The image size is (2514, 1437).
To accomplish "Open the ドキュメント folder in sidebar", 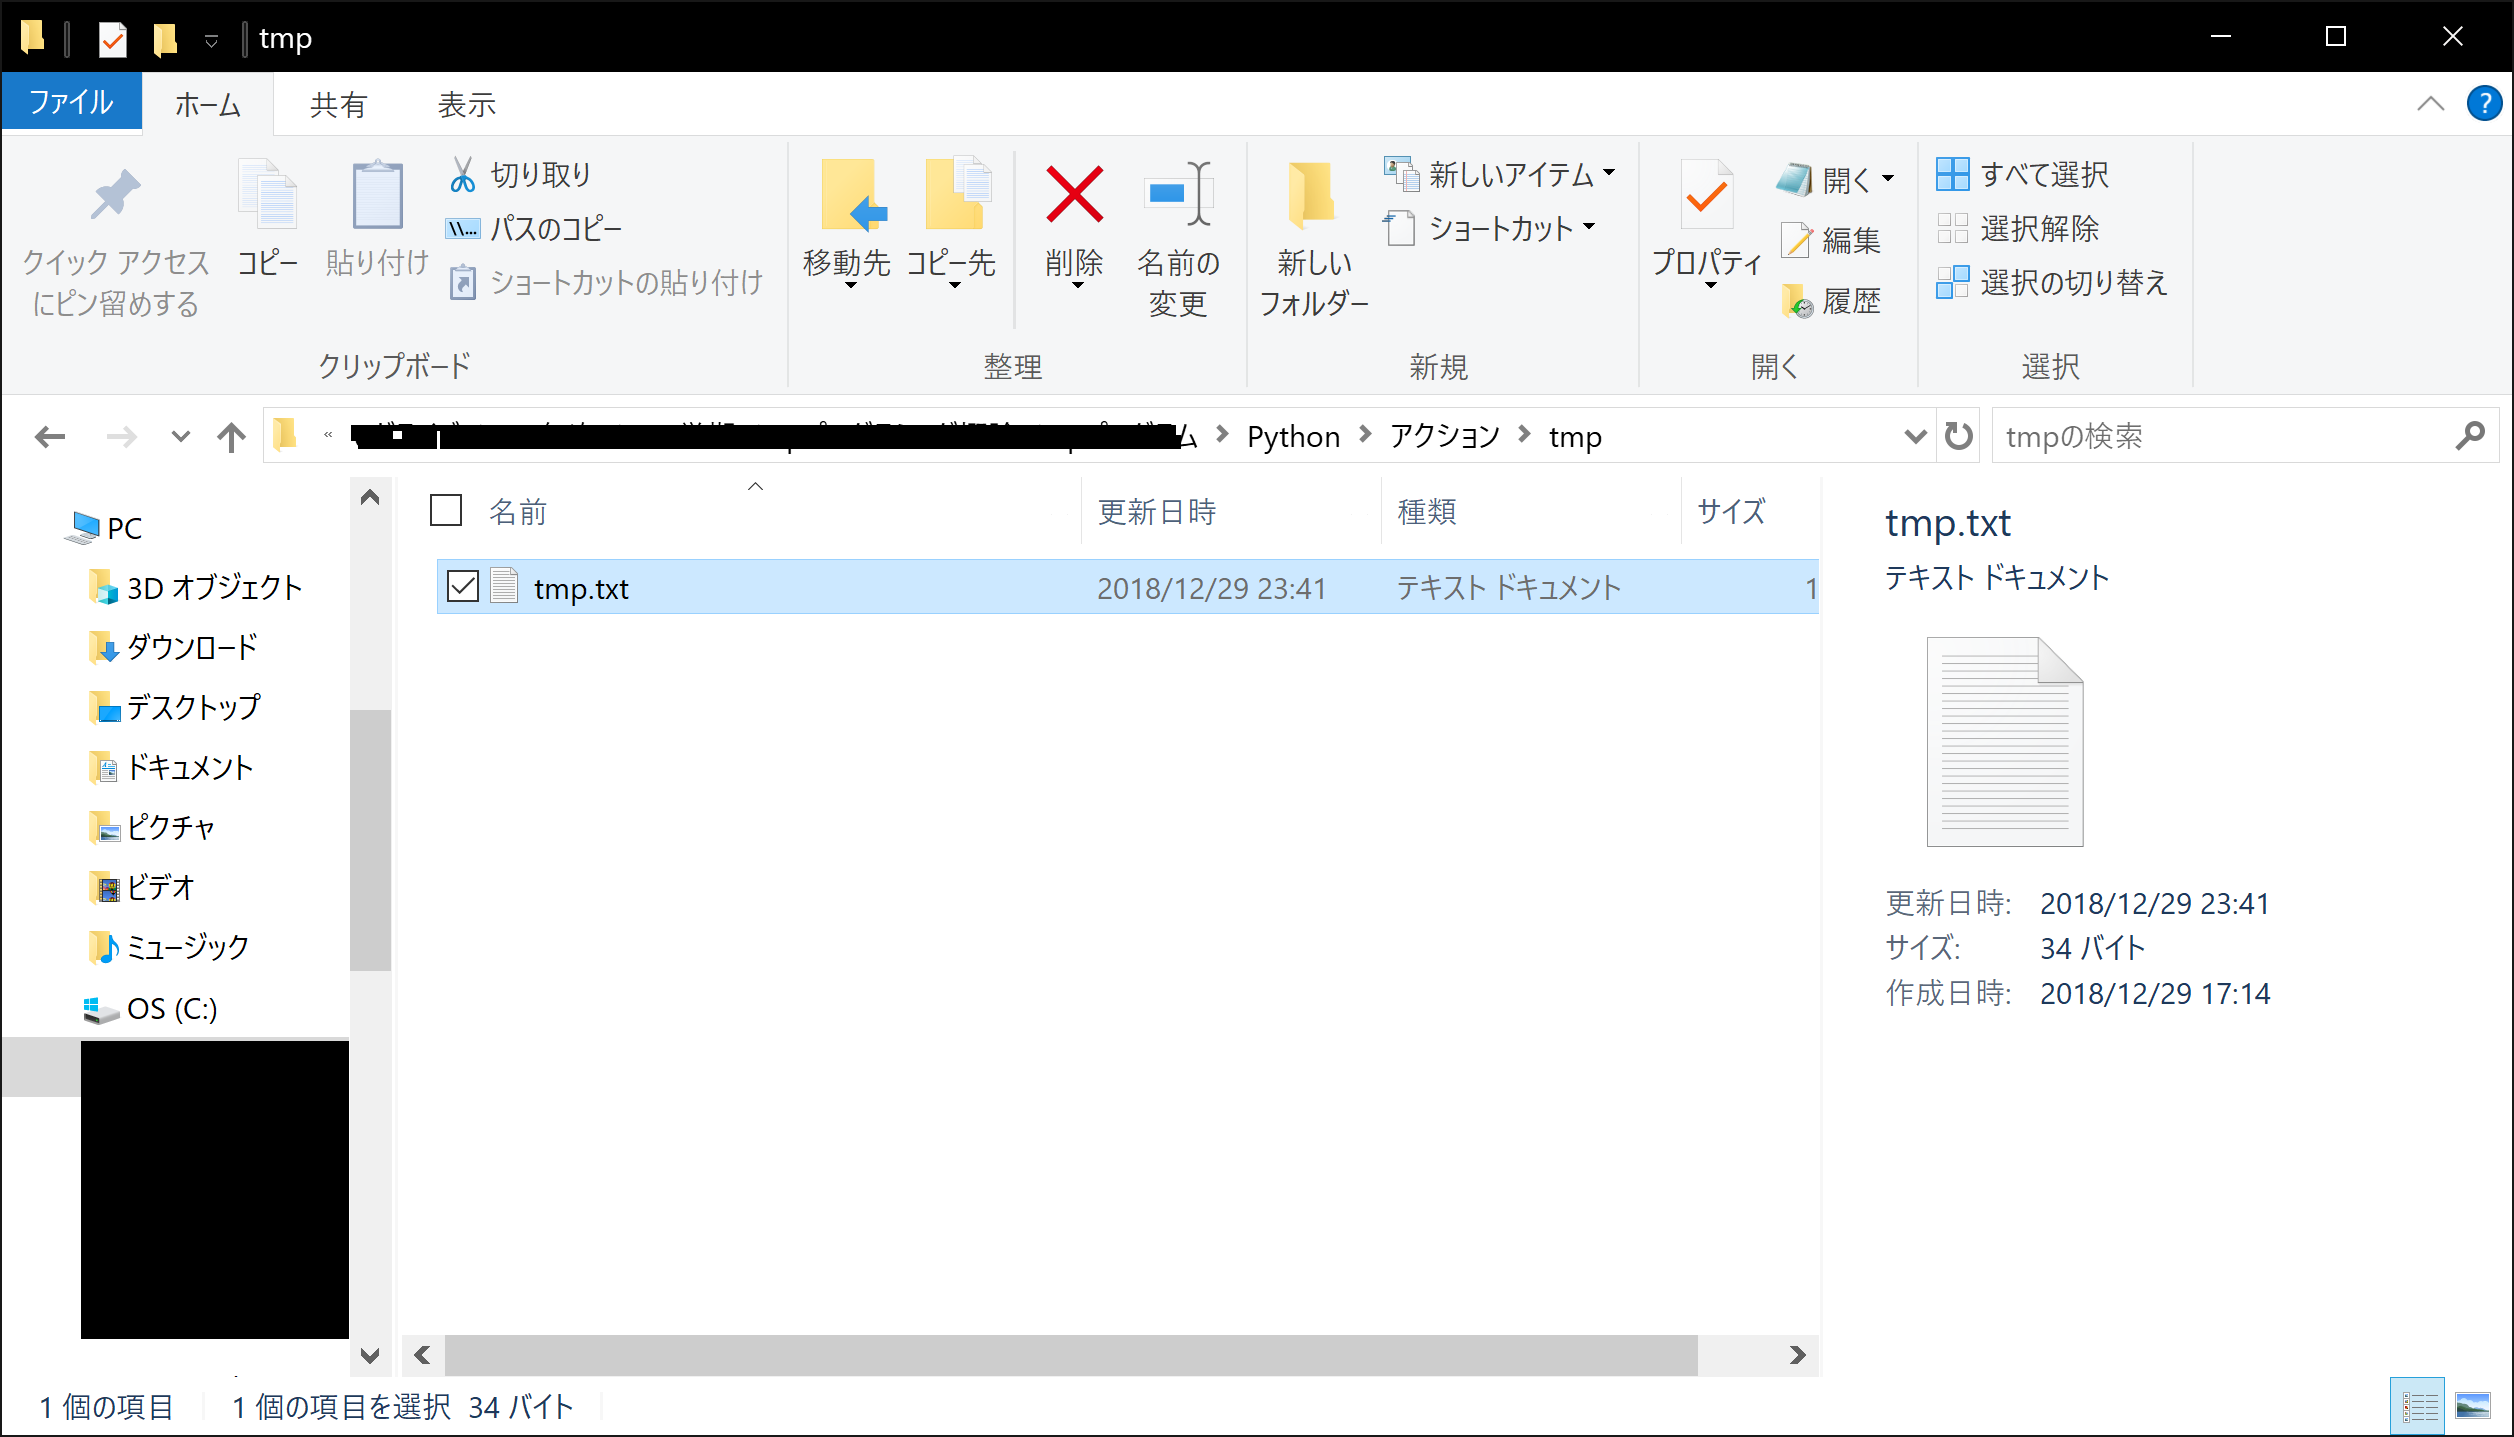I will point(188,767).
